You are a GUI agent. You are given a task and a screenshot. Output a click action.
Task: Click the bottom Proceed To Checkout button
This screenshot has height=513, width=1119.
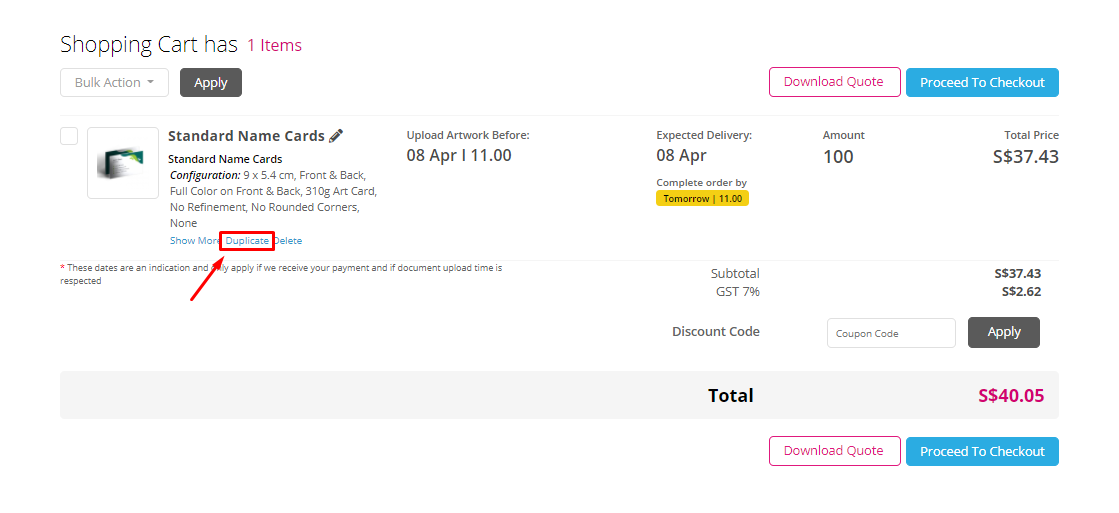(981, 452)
